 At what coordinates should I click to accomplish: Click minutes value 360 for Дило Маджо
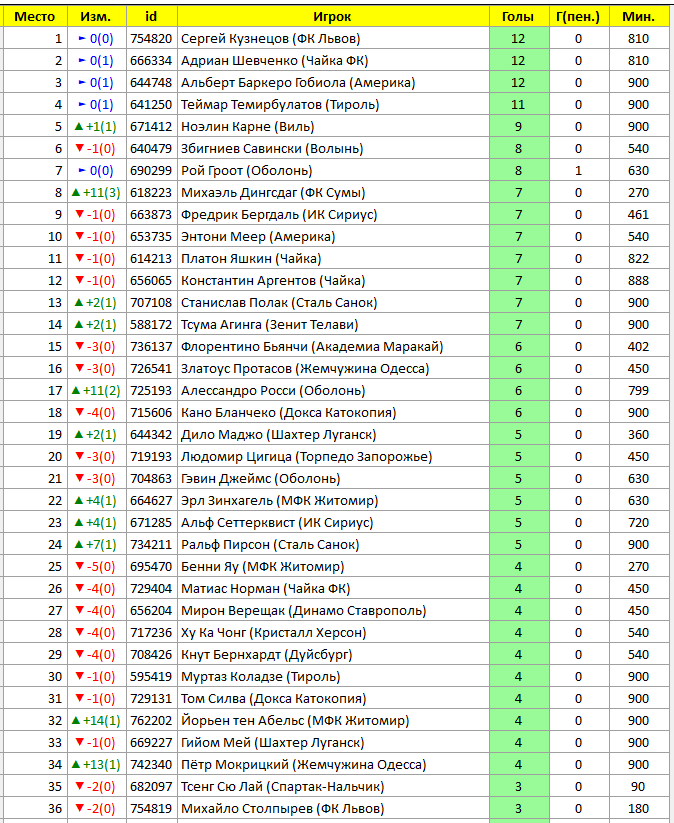(x=639, y=435)
